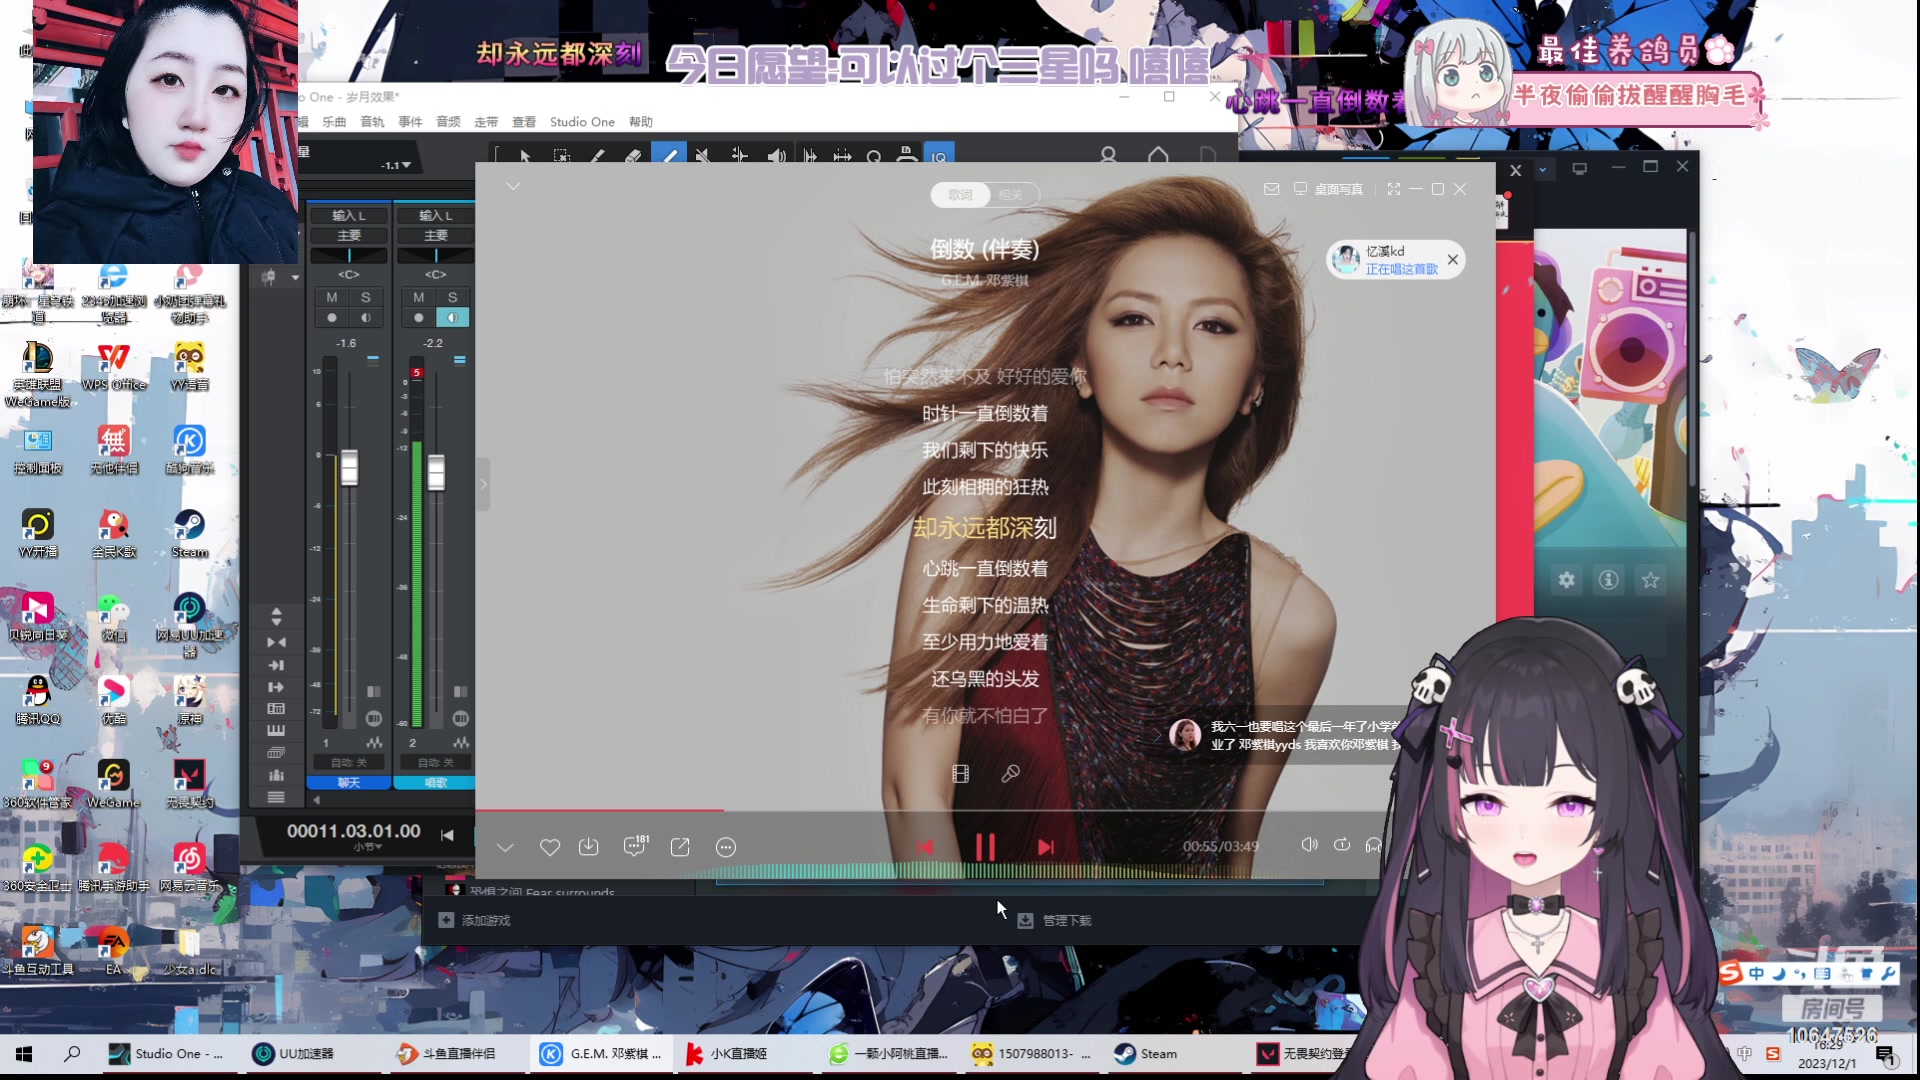The width and height of the screenshot is (1920, 1080).
Task: Arm record on channel 2
Action: tap(419, 318)
